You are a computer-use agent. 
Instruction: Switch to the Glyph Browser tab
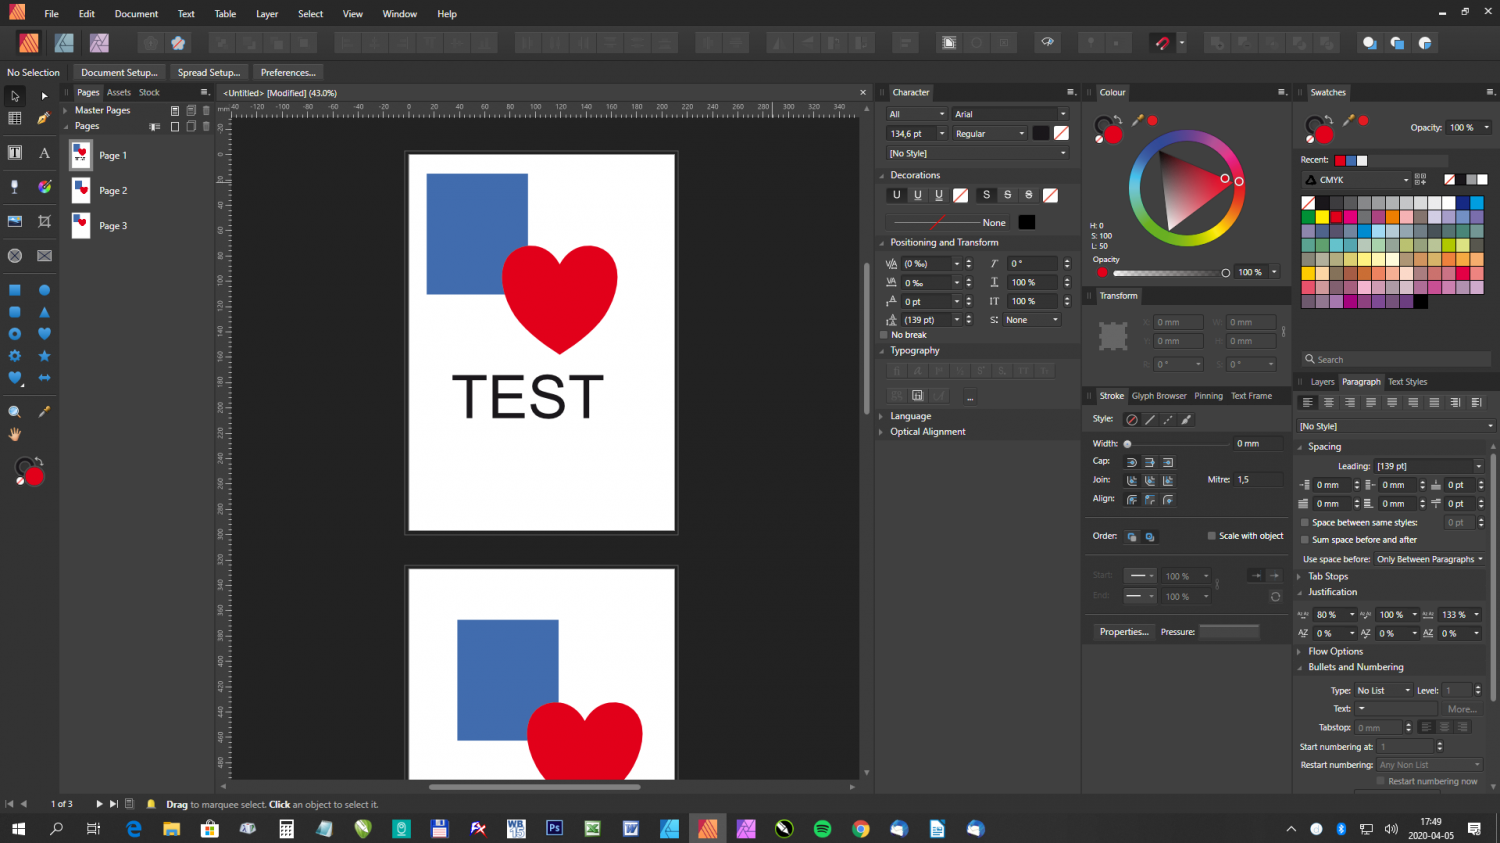point(1158,396)
